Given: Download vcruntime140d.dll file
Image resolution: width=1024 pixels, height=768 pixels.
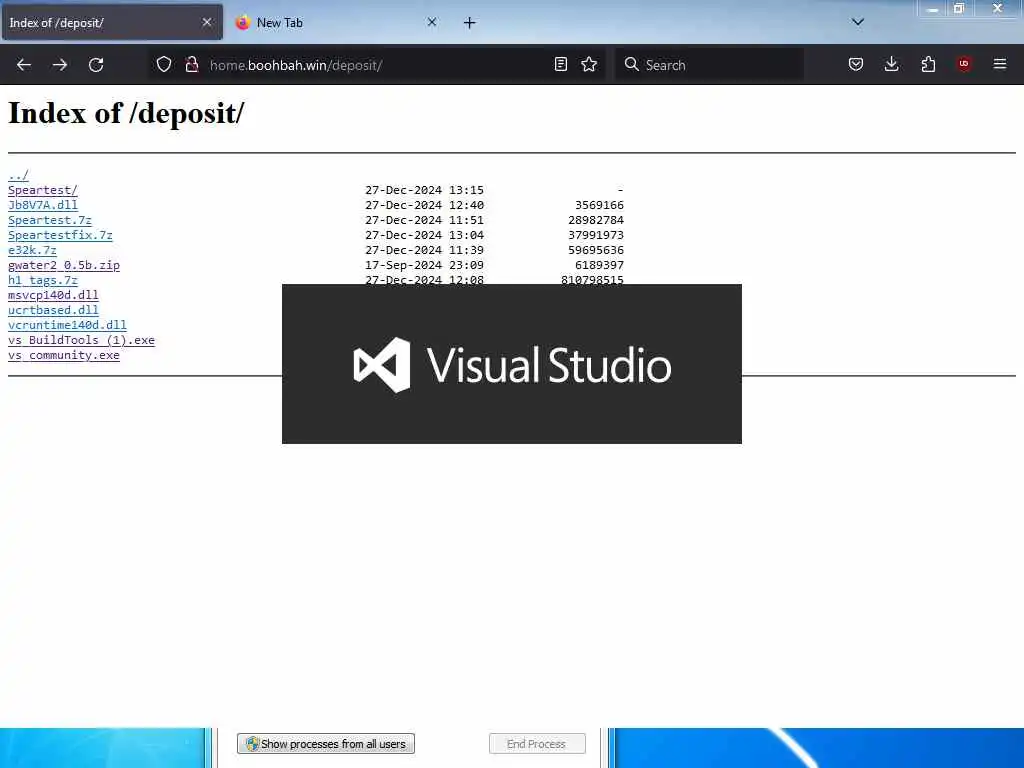Looking at the screenshot, I should coord(67,325).
